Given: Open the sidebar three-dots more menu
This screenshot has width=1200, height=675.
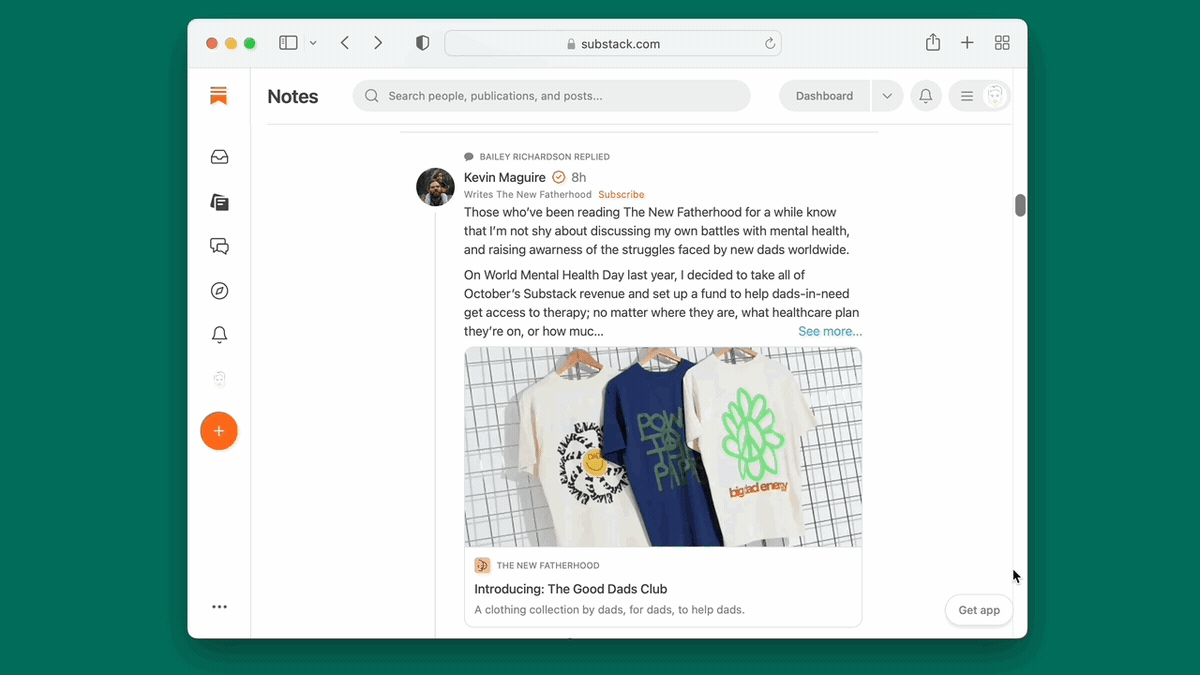Looking at the screenshot, I should coord(219,607).
